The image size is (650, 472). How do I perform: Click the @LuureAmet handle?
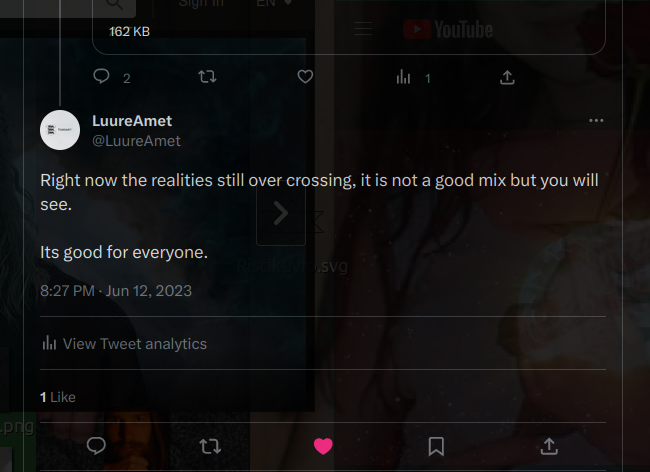[136, 141]
